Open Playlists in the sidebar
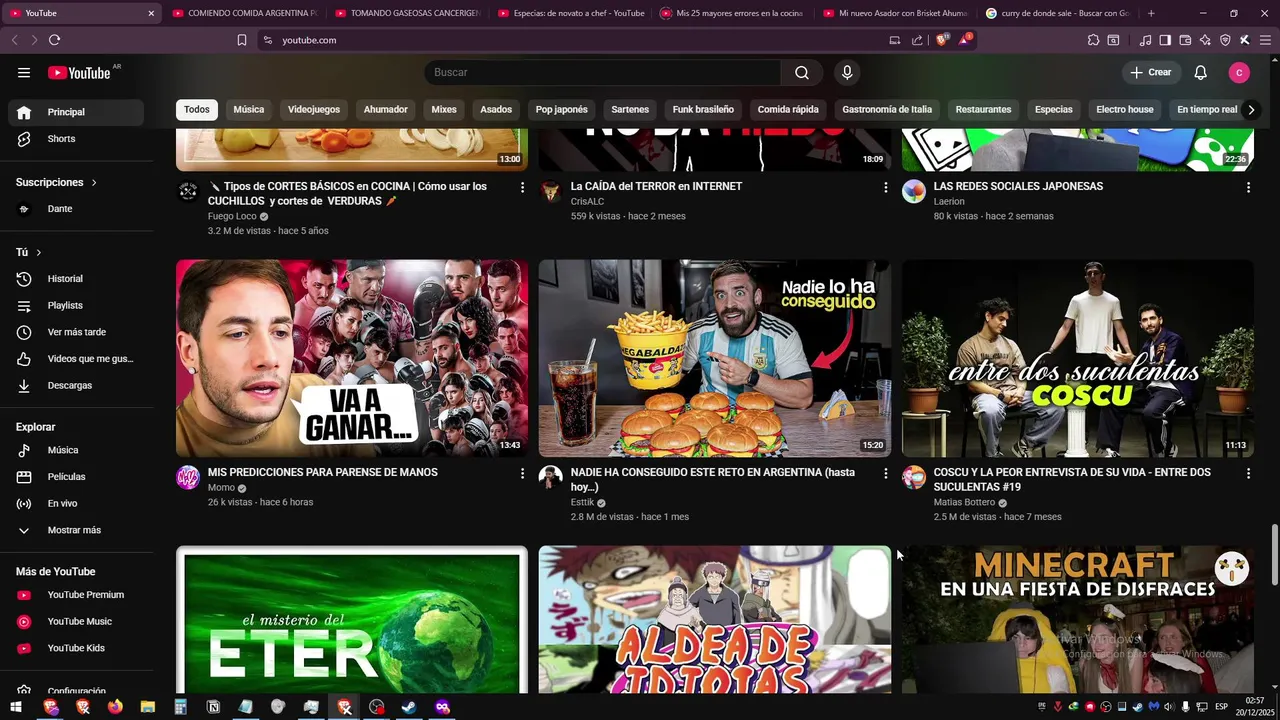Screen dimensions: 1280x720 click(x=76, y=305)
